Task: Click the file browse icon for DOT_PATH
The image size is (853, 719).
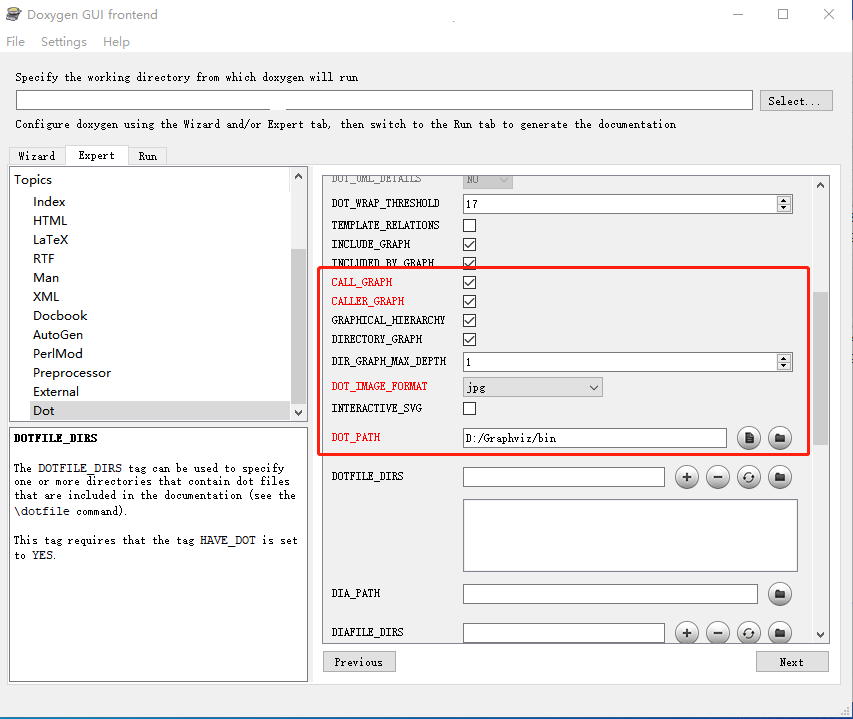Action: [x=749, y=438]
